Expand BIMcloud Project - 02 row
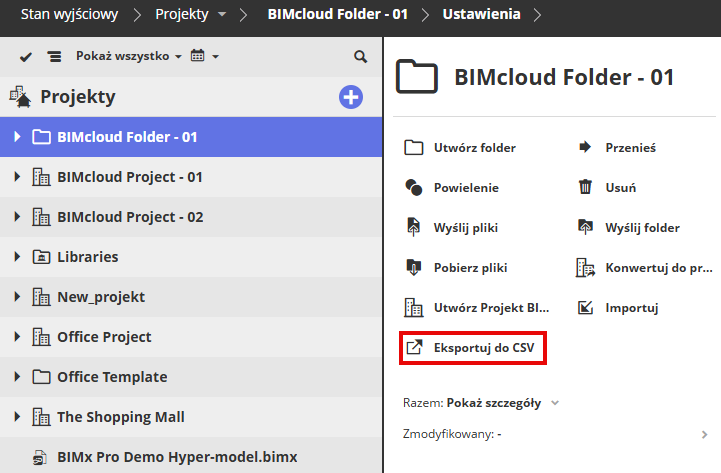 coord(17,217)
